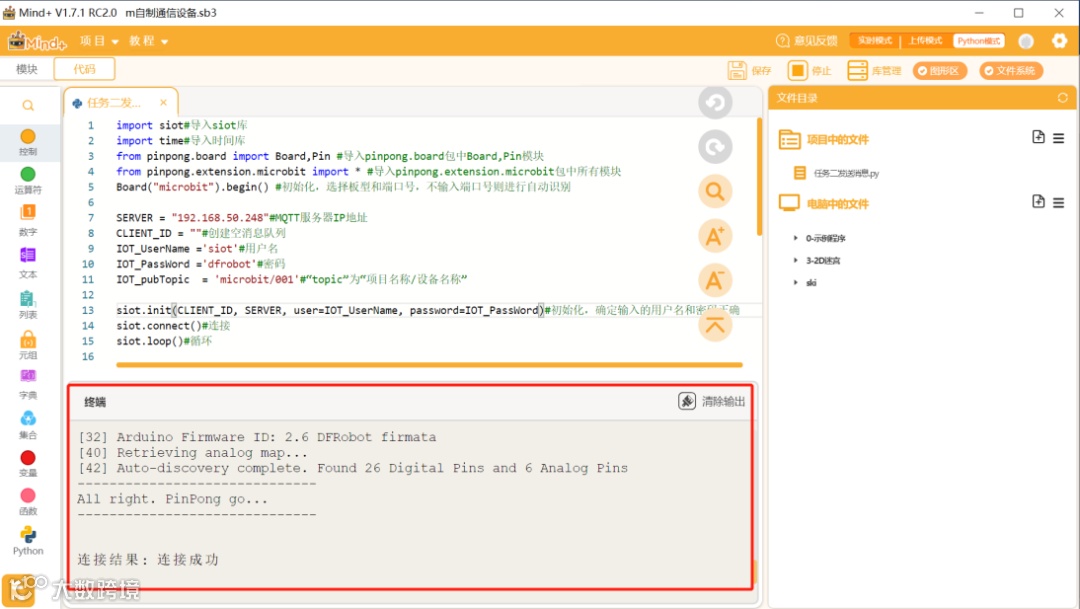This screenshot has height=609, width=1080.
Task: Open menu for 电脑中的文件
Action: click(1059, 203)
